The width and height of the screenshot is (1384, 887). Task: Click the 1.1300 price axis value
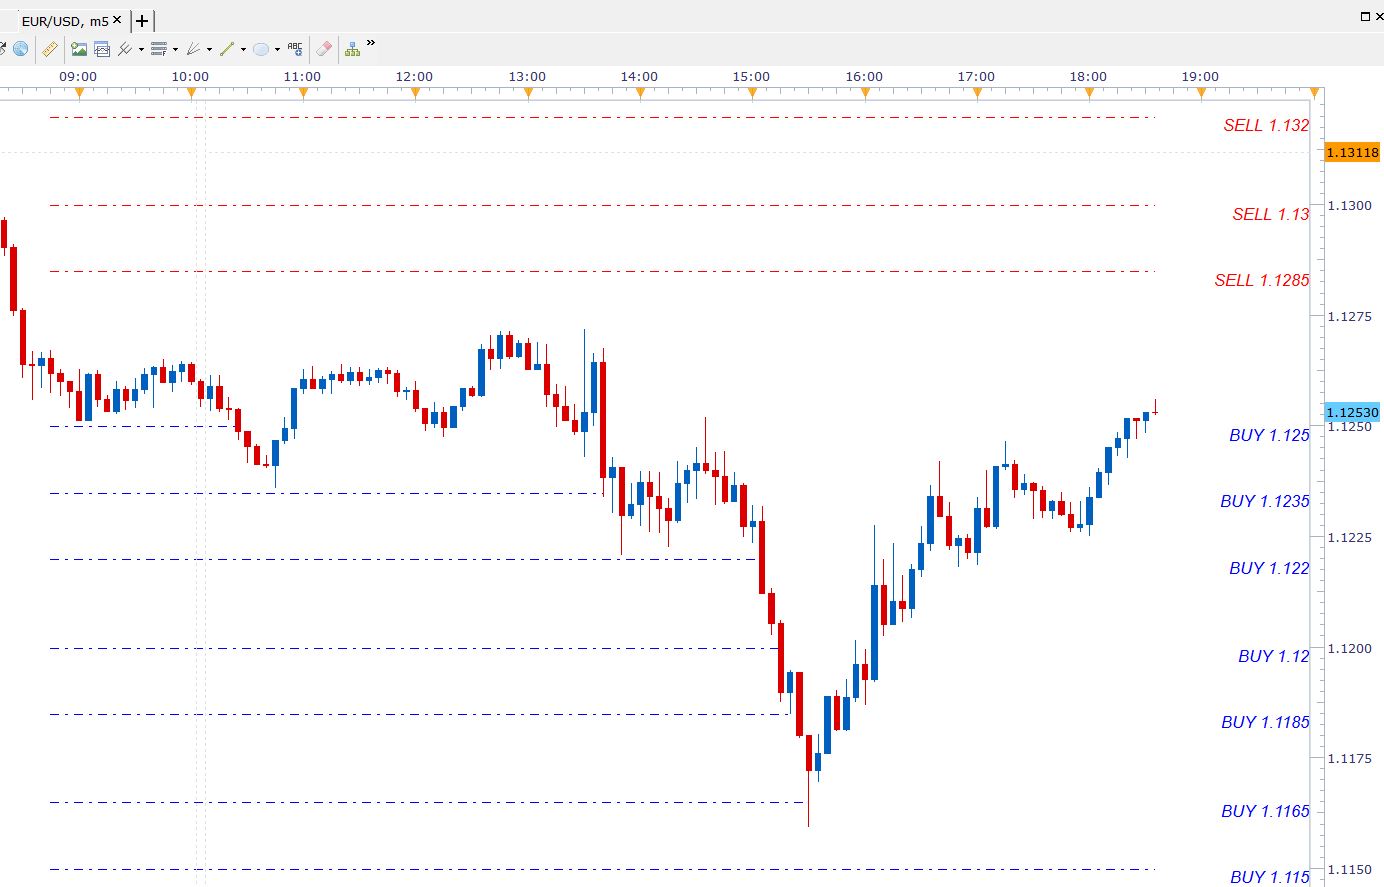[1350, 205]
